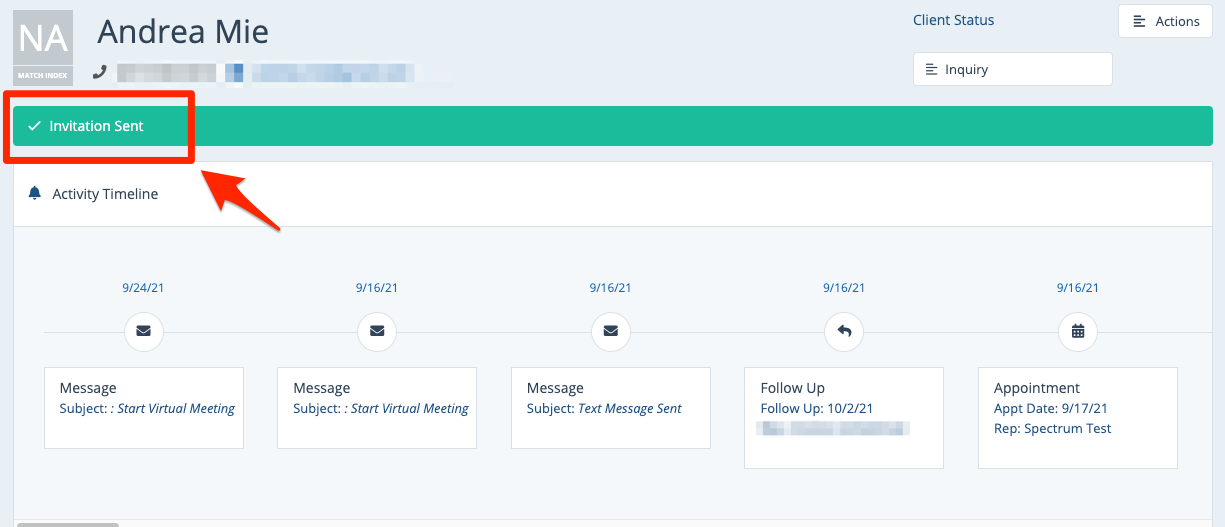Screen dimensions: 1225x527
Task: Click the horizontal scrollbar below the timeline
Action: point(67,524)
